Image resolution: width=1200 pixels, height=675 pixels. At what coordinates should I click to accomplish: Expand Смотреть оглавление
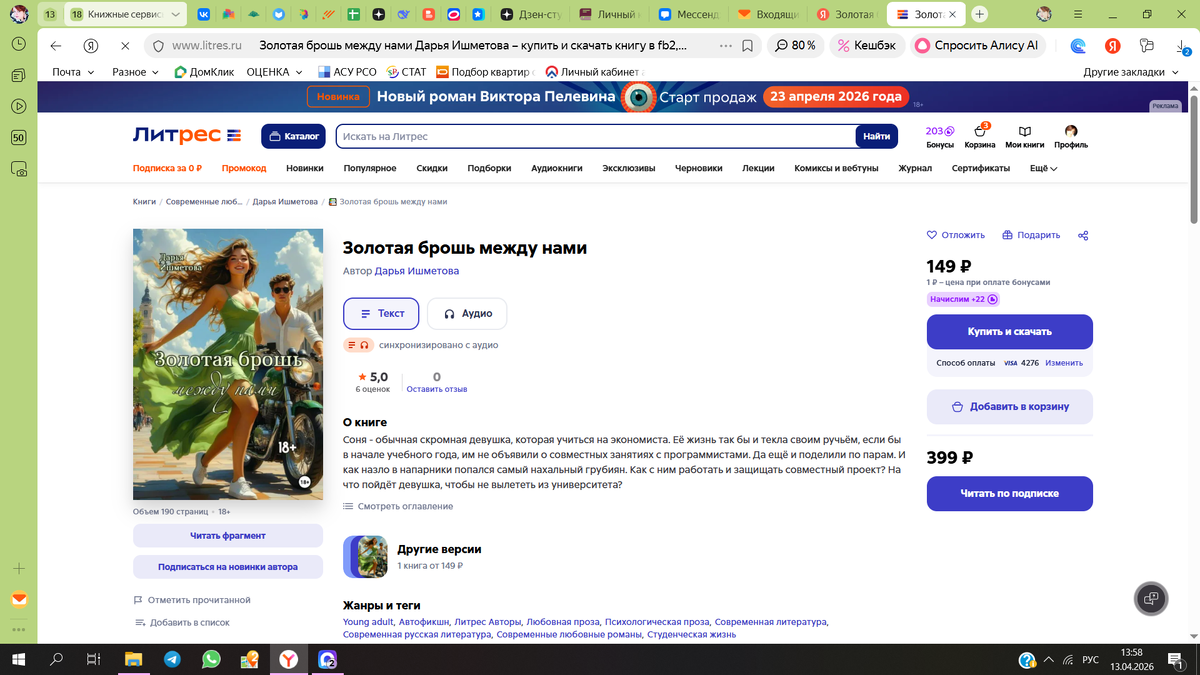[x=398, y=506]
